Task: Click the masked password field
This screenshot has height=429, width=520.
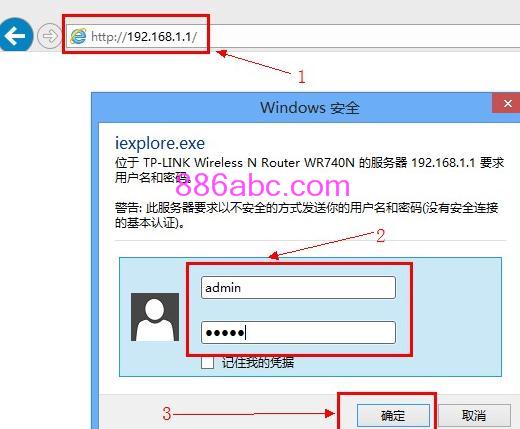Action: pos(298,332)
